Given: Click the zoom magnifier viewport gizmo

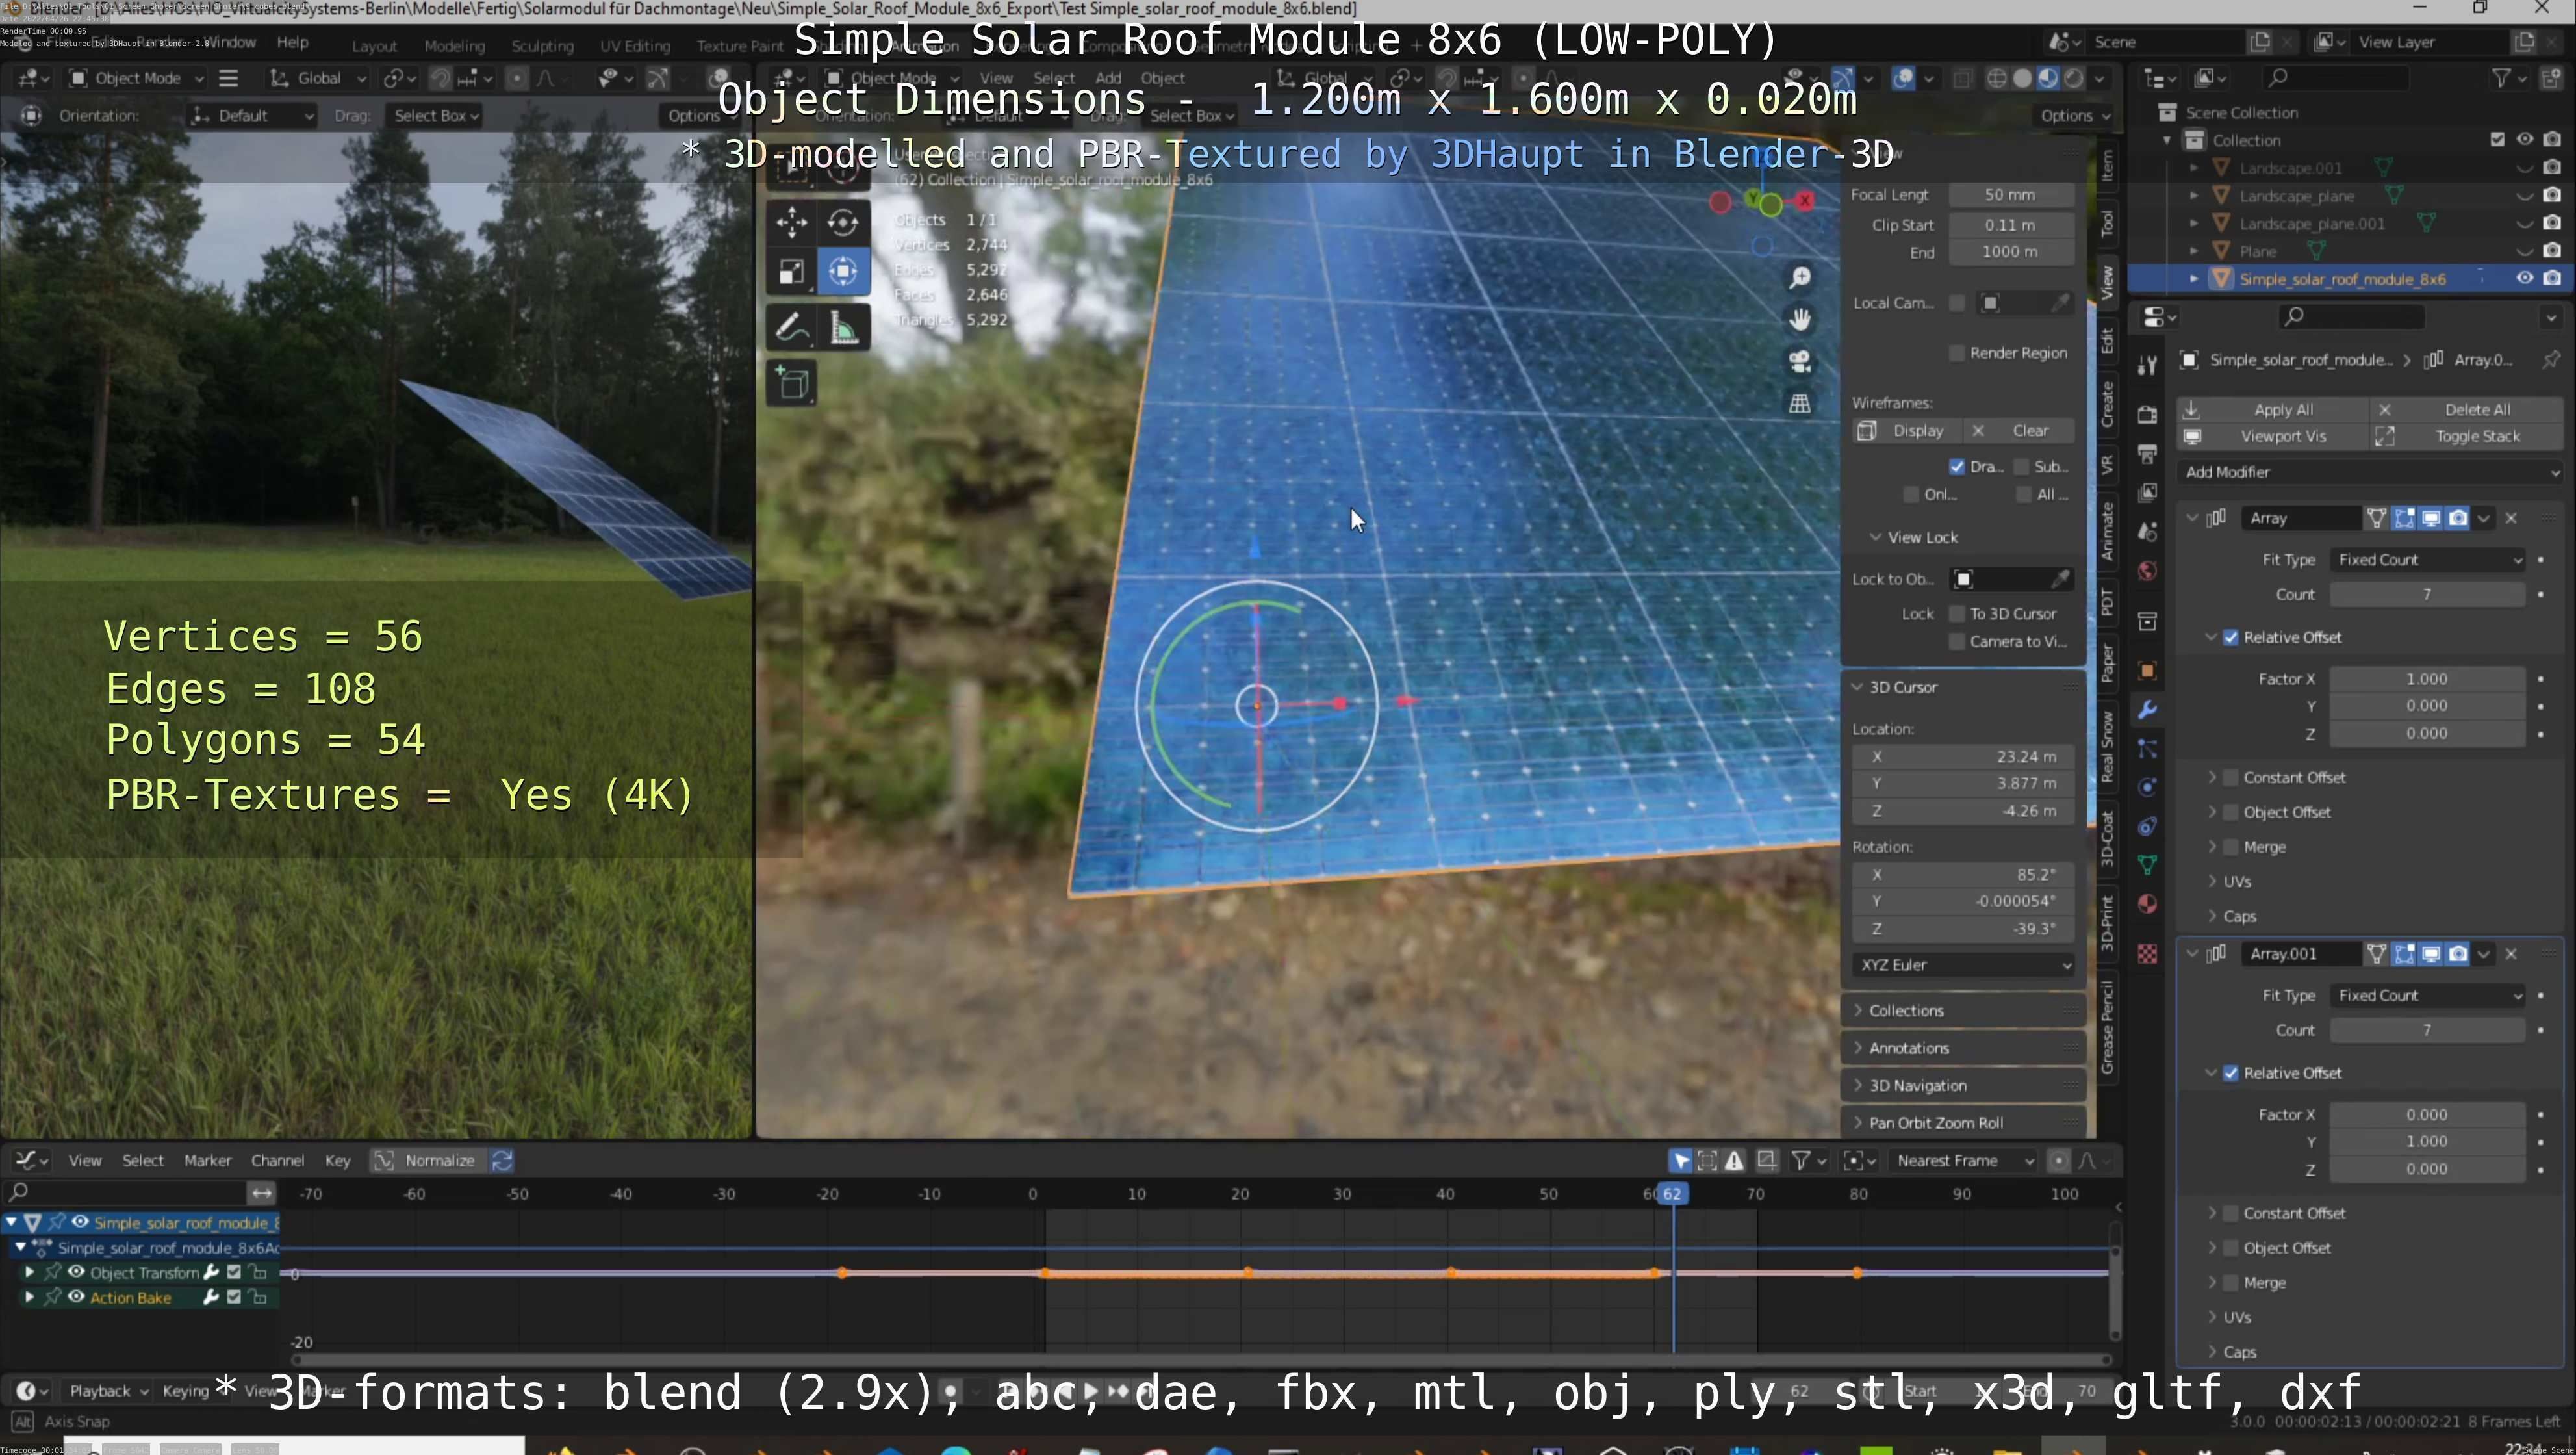Looking at the screenshot, I should pyautogui.click(x=1800, y=277).
